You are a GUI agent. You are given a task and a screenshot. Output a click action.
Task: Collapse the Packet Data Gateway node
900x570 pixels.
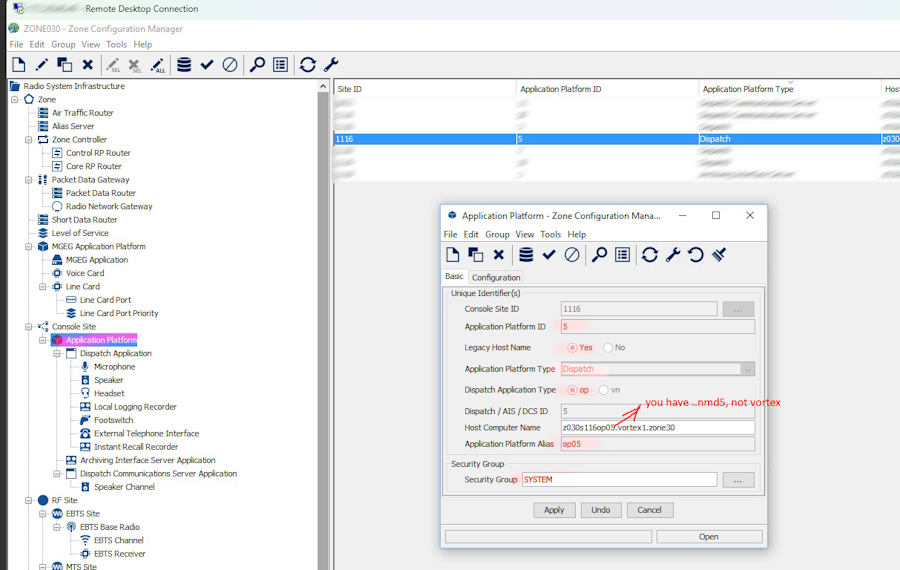[29, 180]
